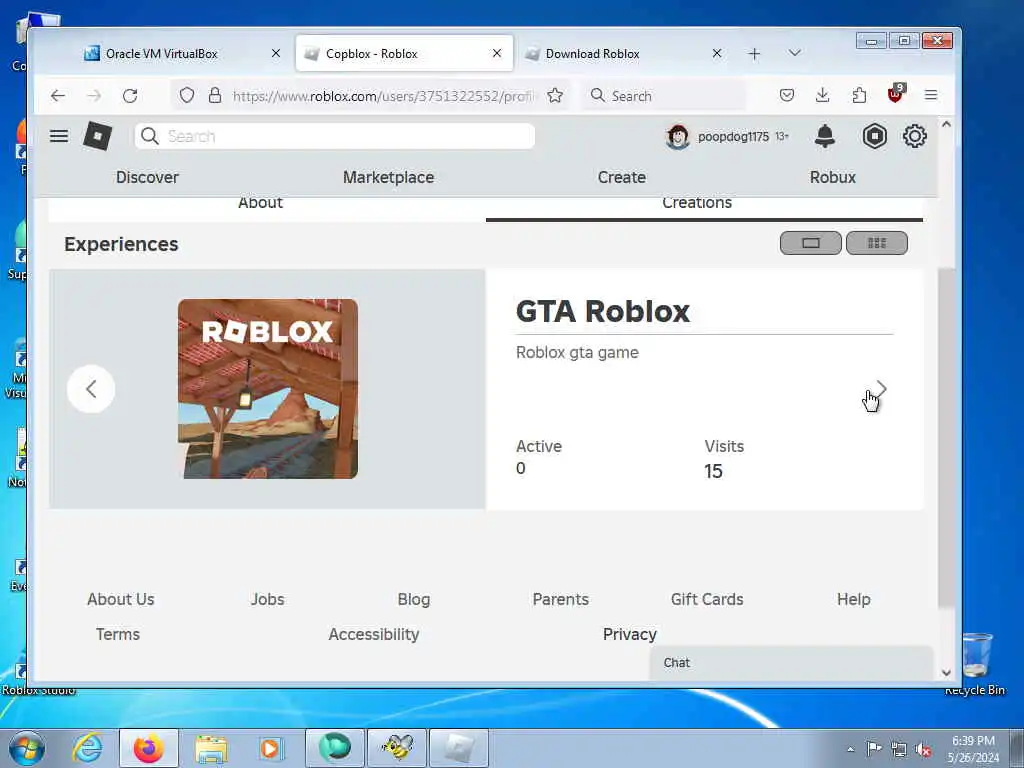Open the tracking protection shield icon
The image size is (1024, 768).
[187, 95]
